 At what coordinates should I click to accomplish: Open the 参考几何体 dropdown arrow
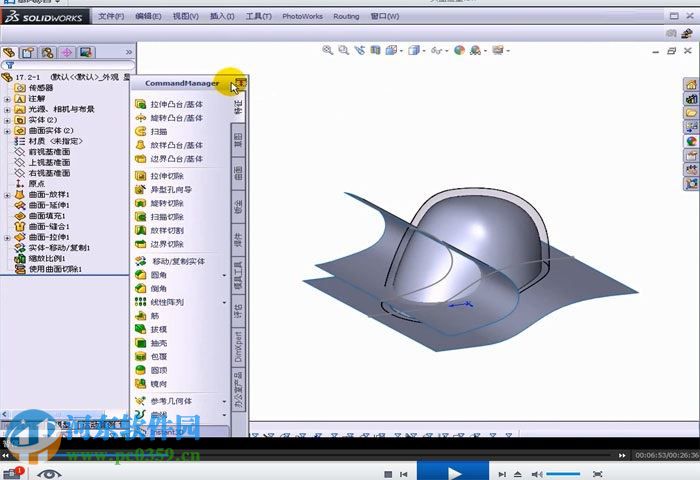coord(224,401)
